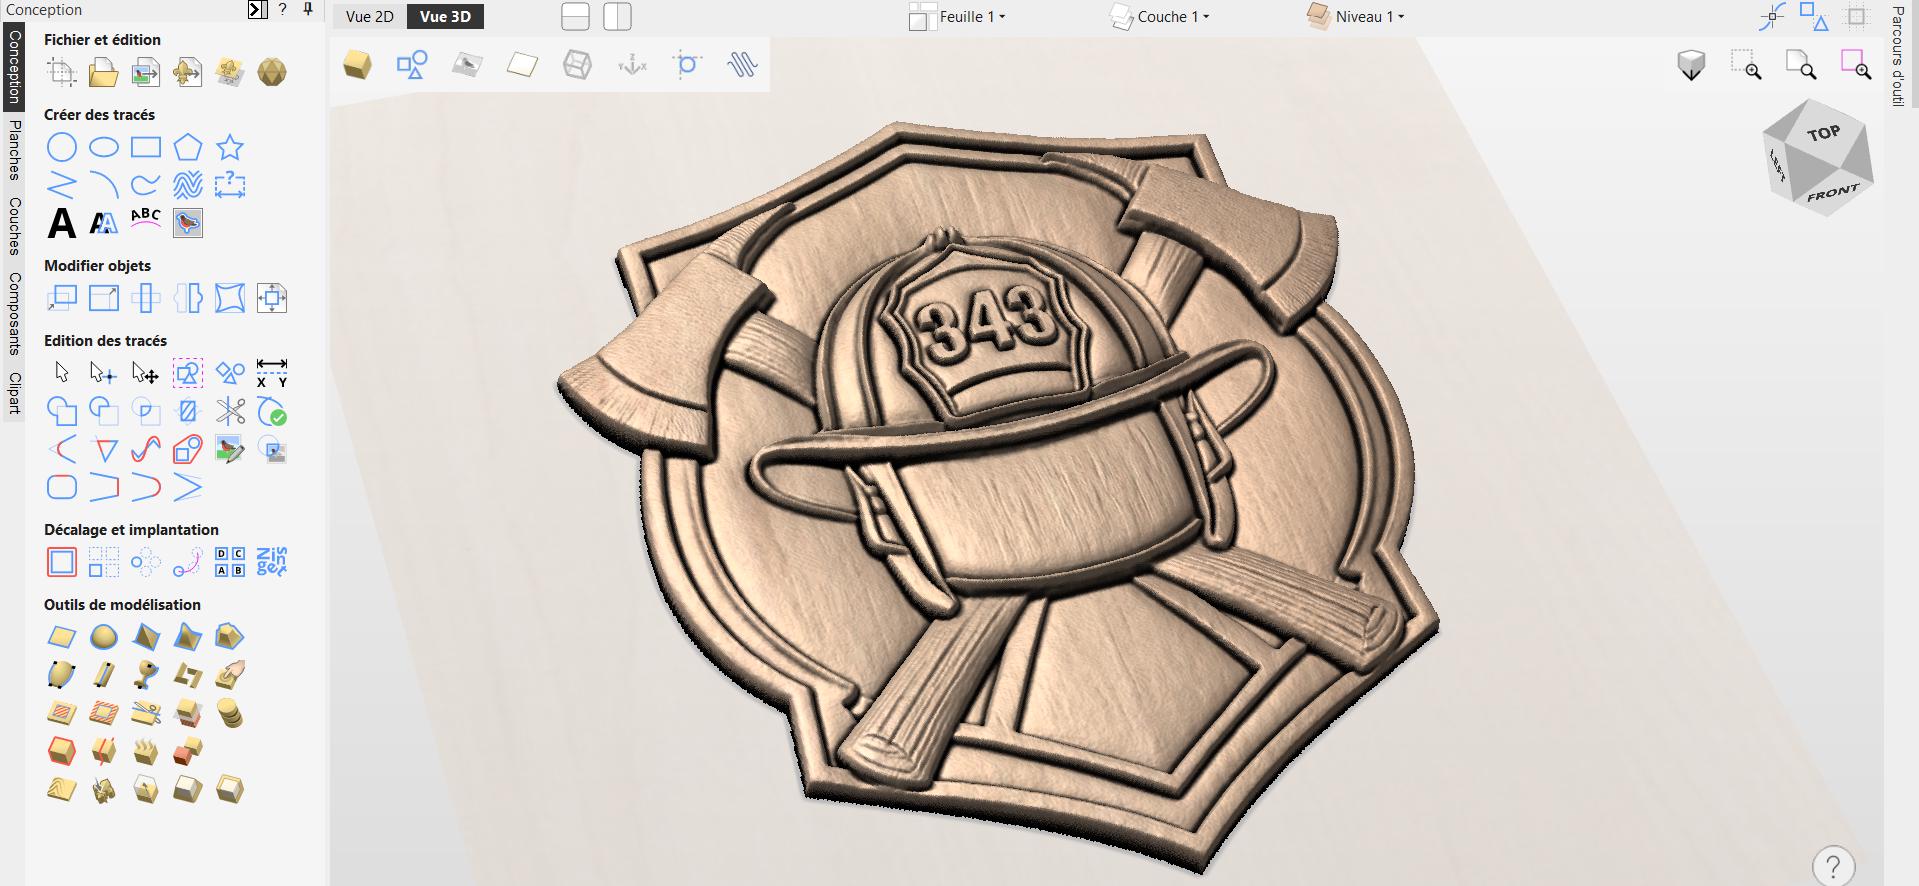This screenshot has width=1919, height=886.
Task: Click the zoom box dashed magnifier icon
Action: pos(1746,65)
